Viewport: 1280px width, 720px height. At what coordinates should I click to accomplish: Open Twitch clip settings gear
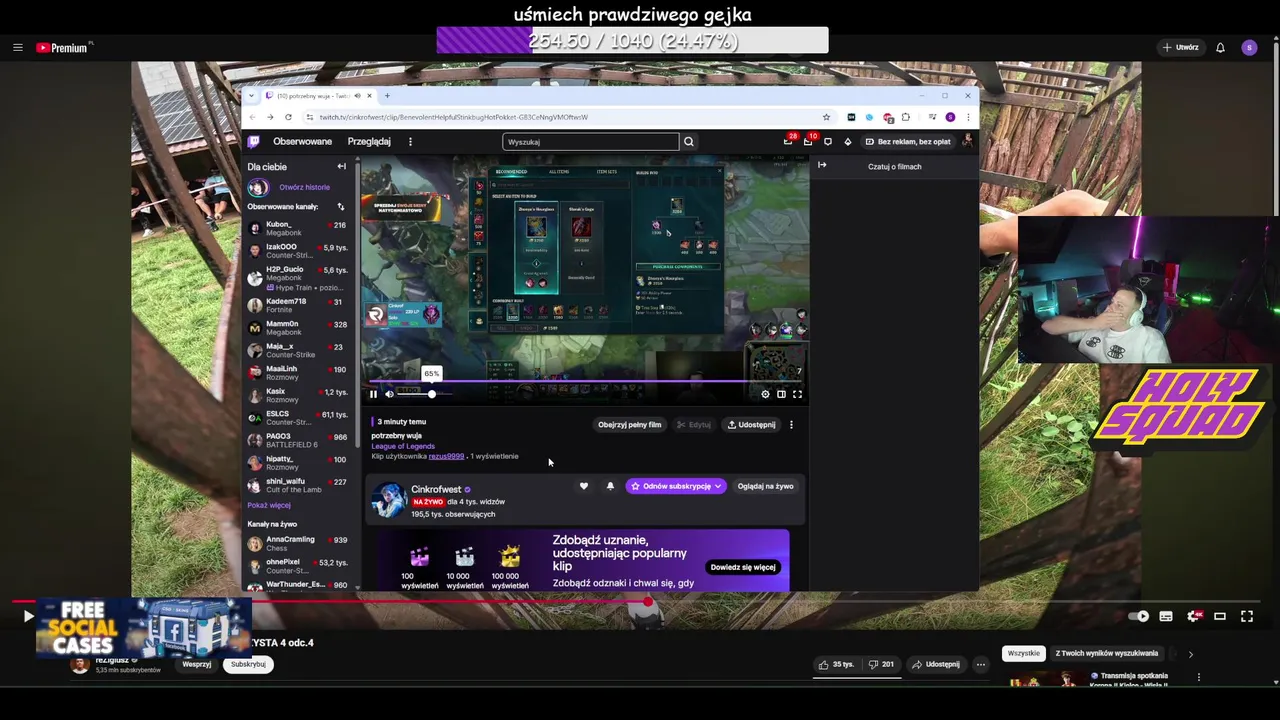coord(765,394)
